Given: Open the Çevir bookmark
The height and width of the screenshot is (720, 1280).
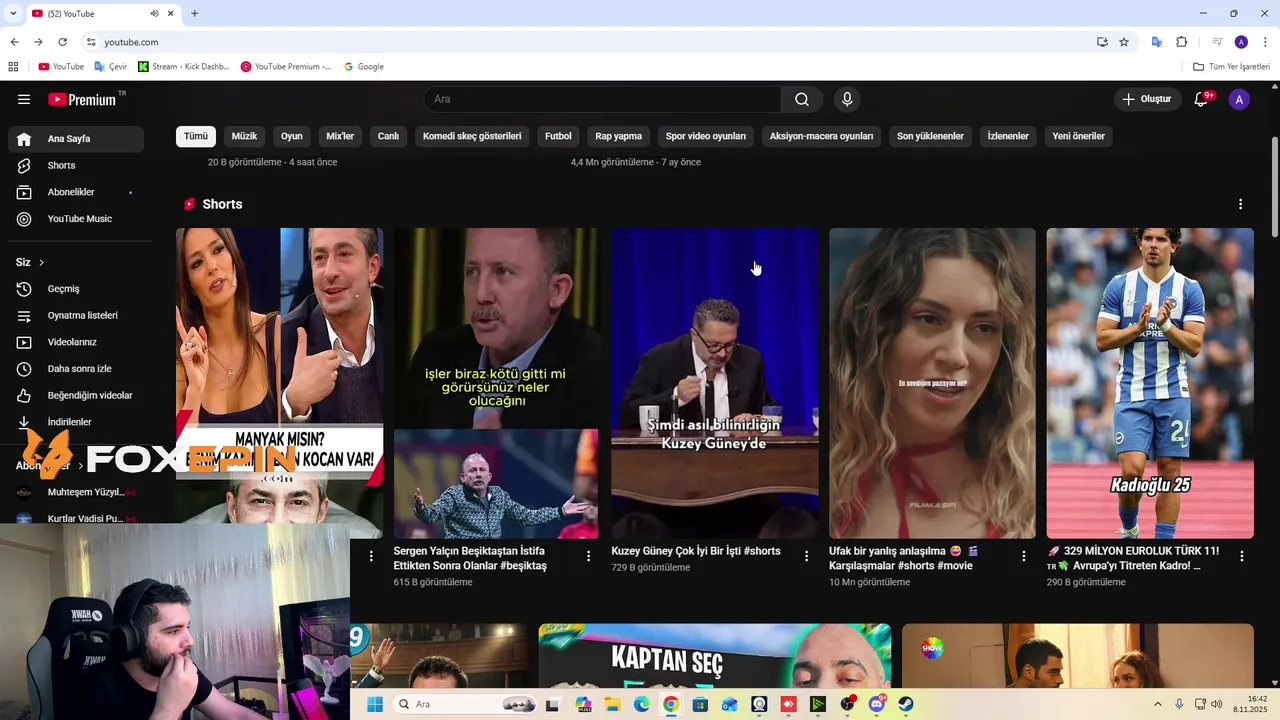Looking at the screenshot, I should 111,67.
